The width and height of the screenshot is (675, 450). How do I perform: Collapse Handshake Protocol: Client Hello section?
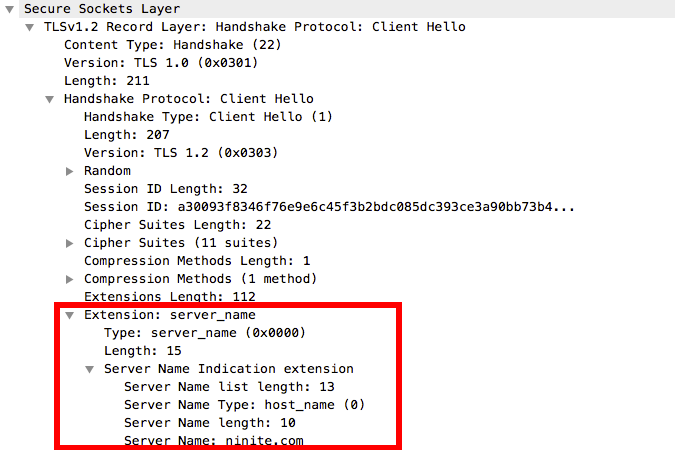[50, 99]
